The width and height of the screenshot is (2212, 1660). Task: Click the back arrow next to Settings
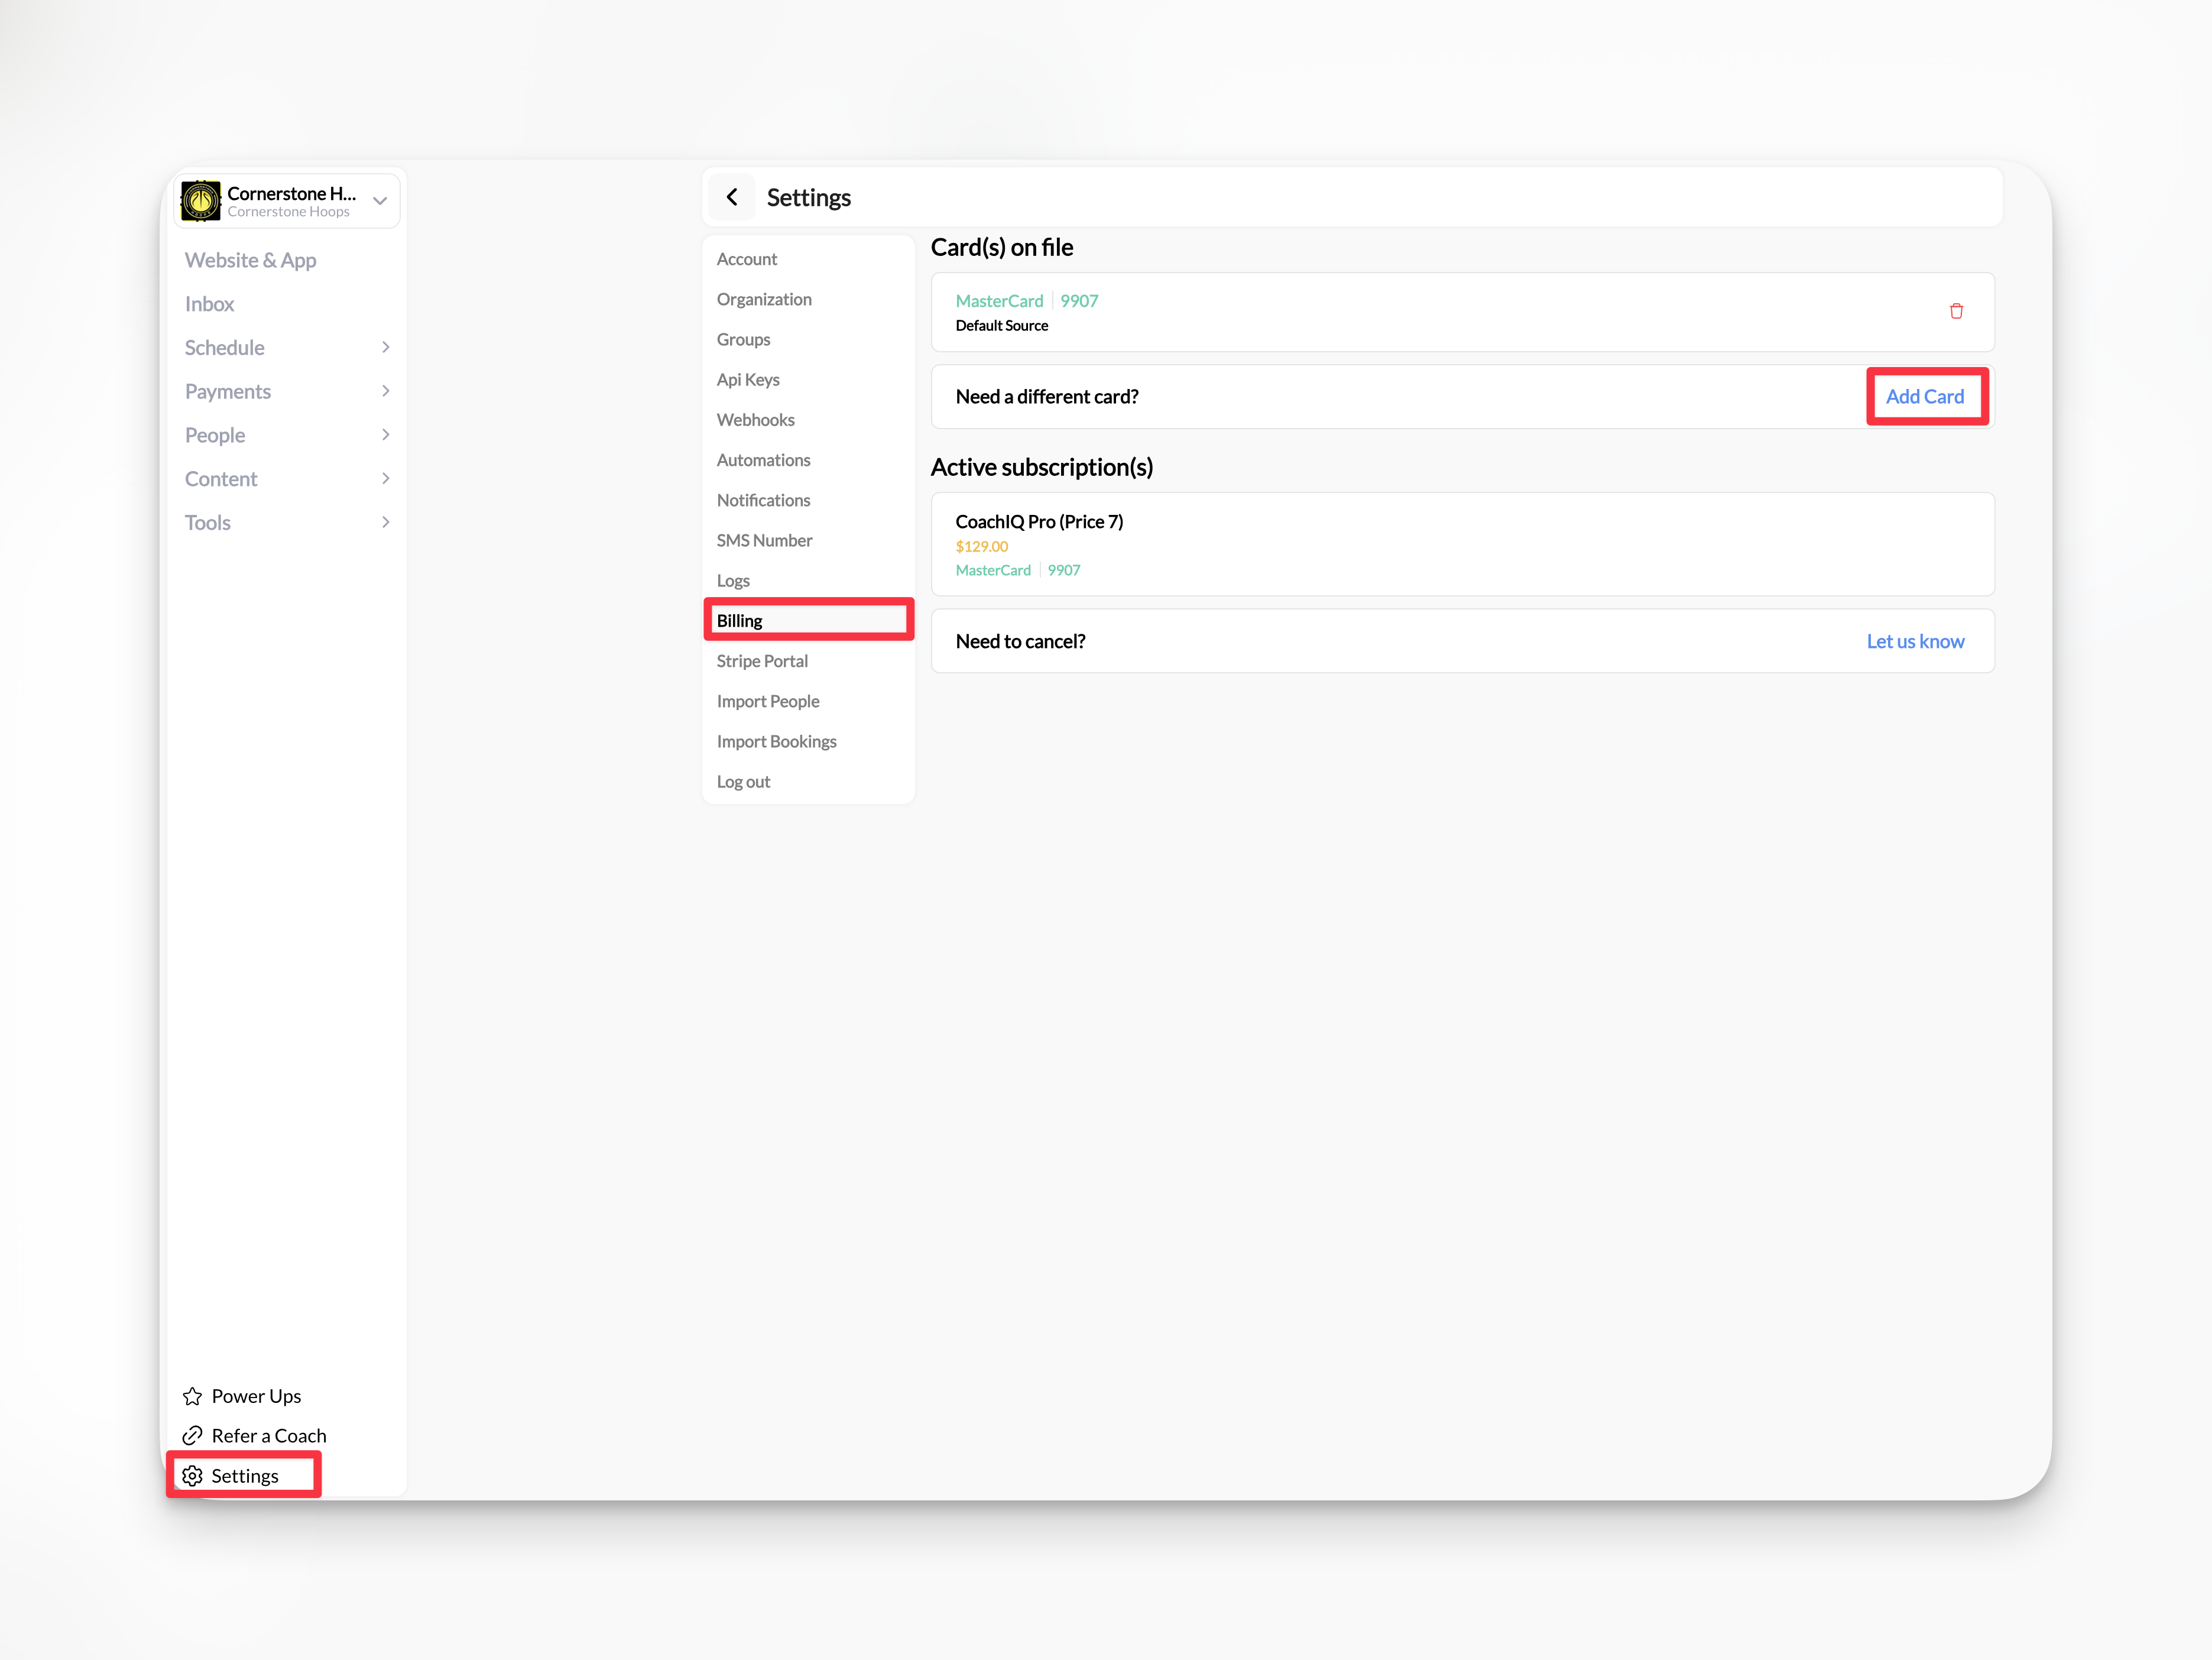[732, 197]
